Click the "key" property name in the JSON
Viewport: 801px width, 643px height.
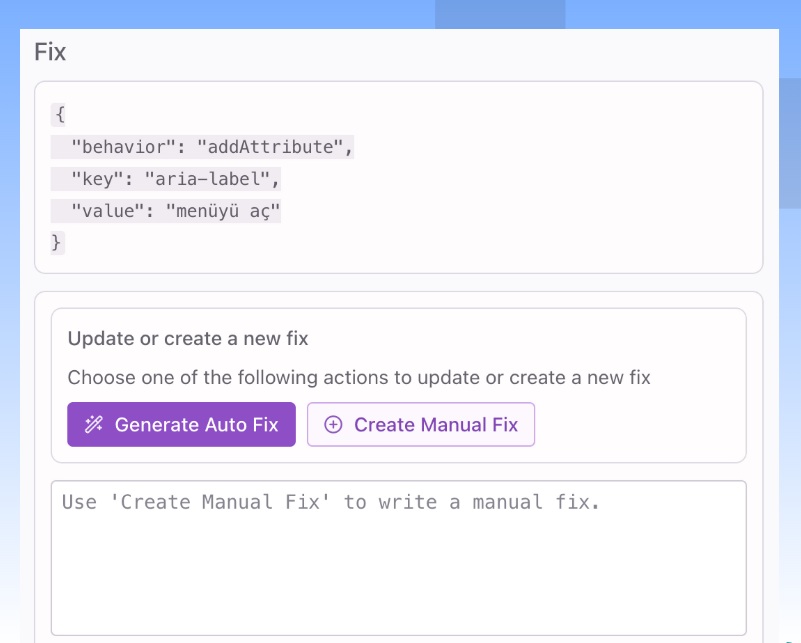[98, 179]
